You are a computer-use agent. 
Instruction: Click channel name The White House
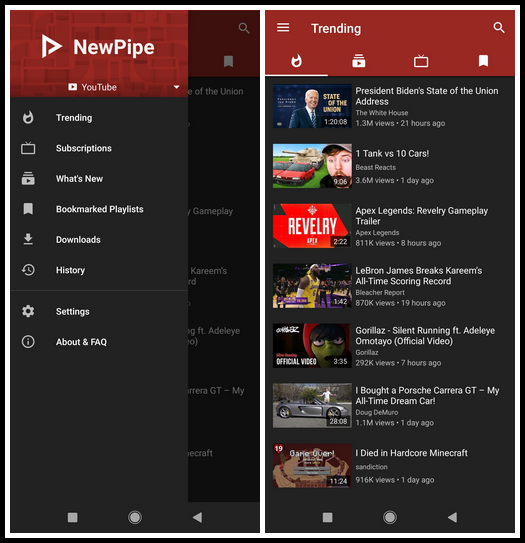(x=382, y=113)
